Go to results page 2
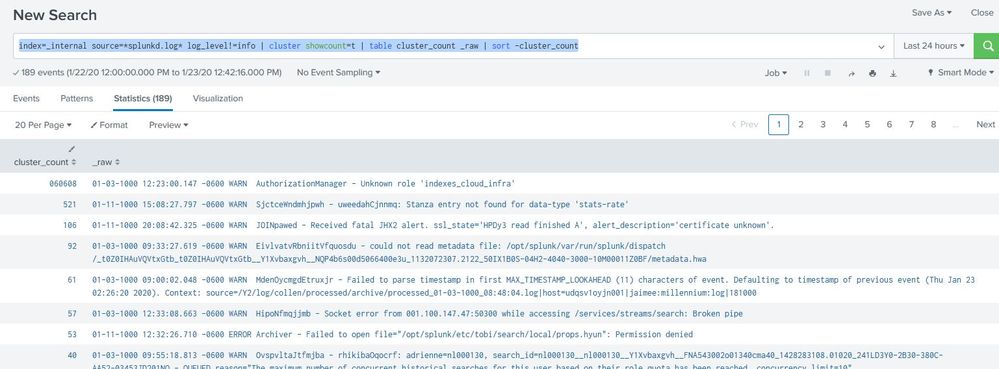This screenshot has width=999, height=369. 801,124
